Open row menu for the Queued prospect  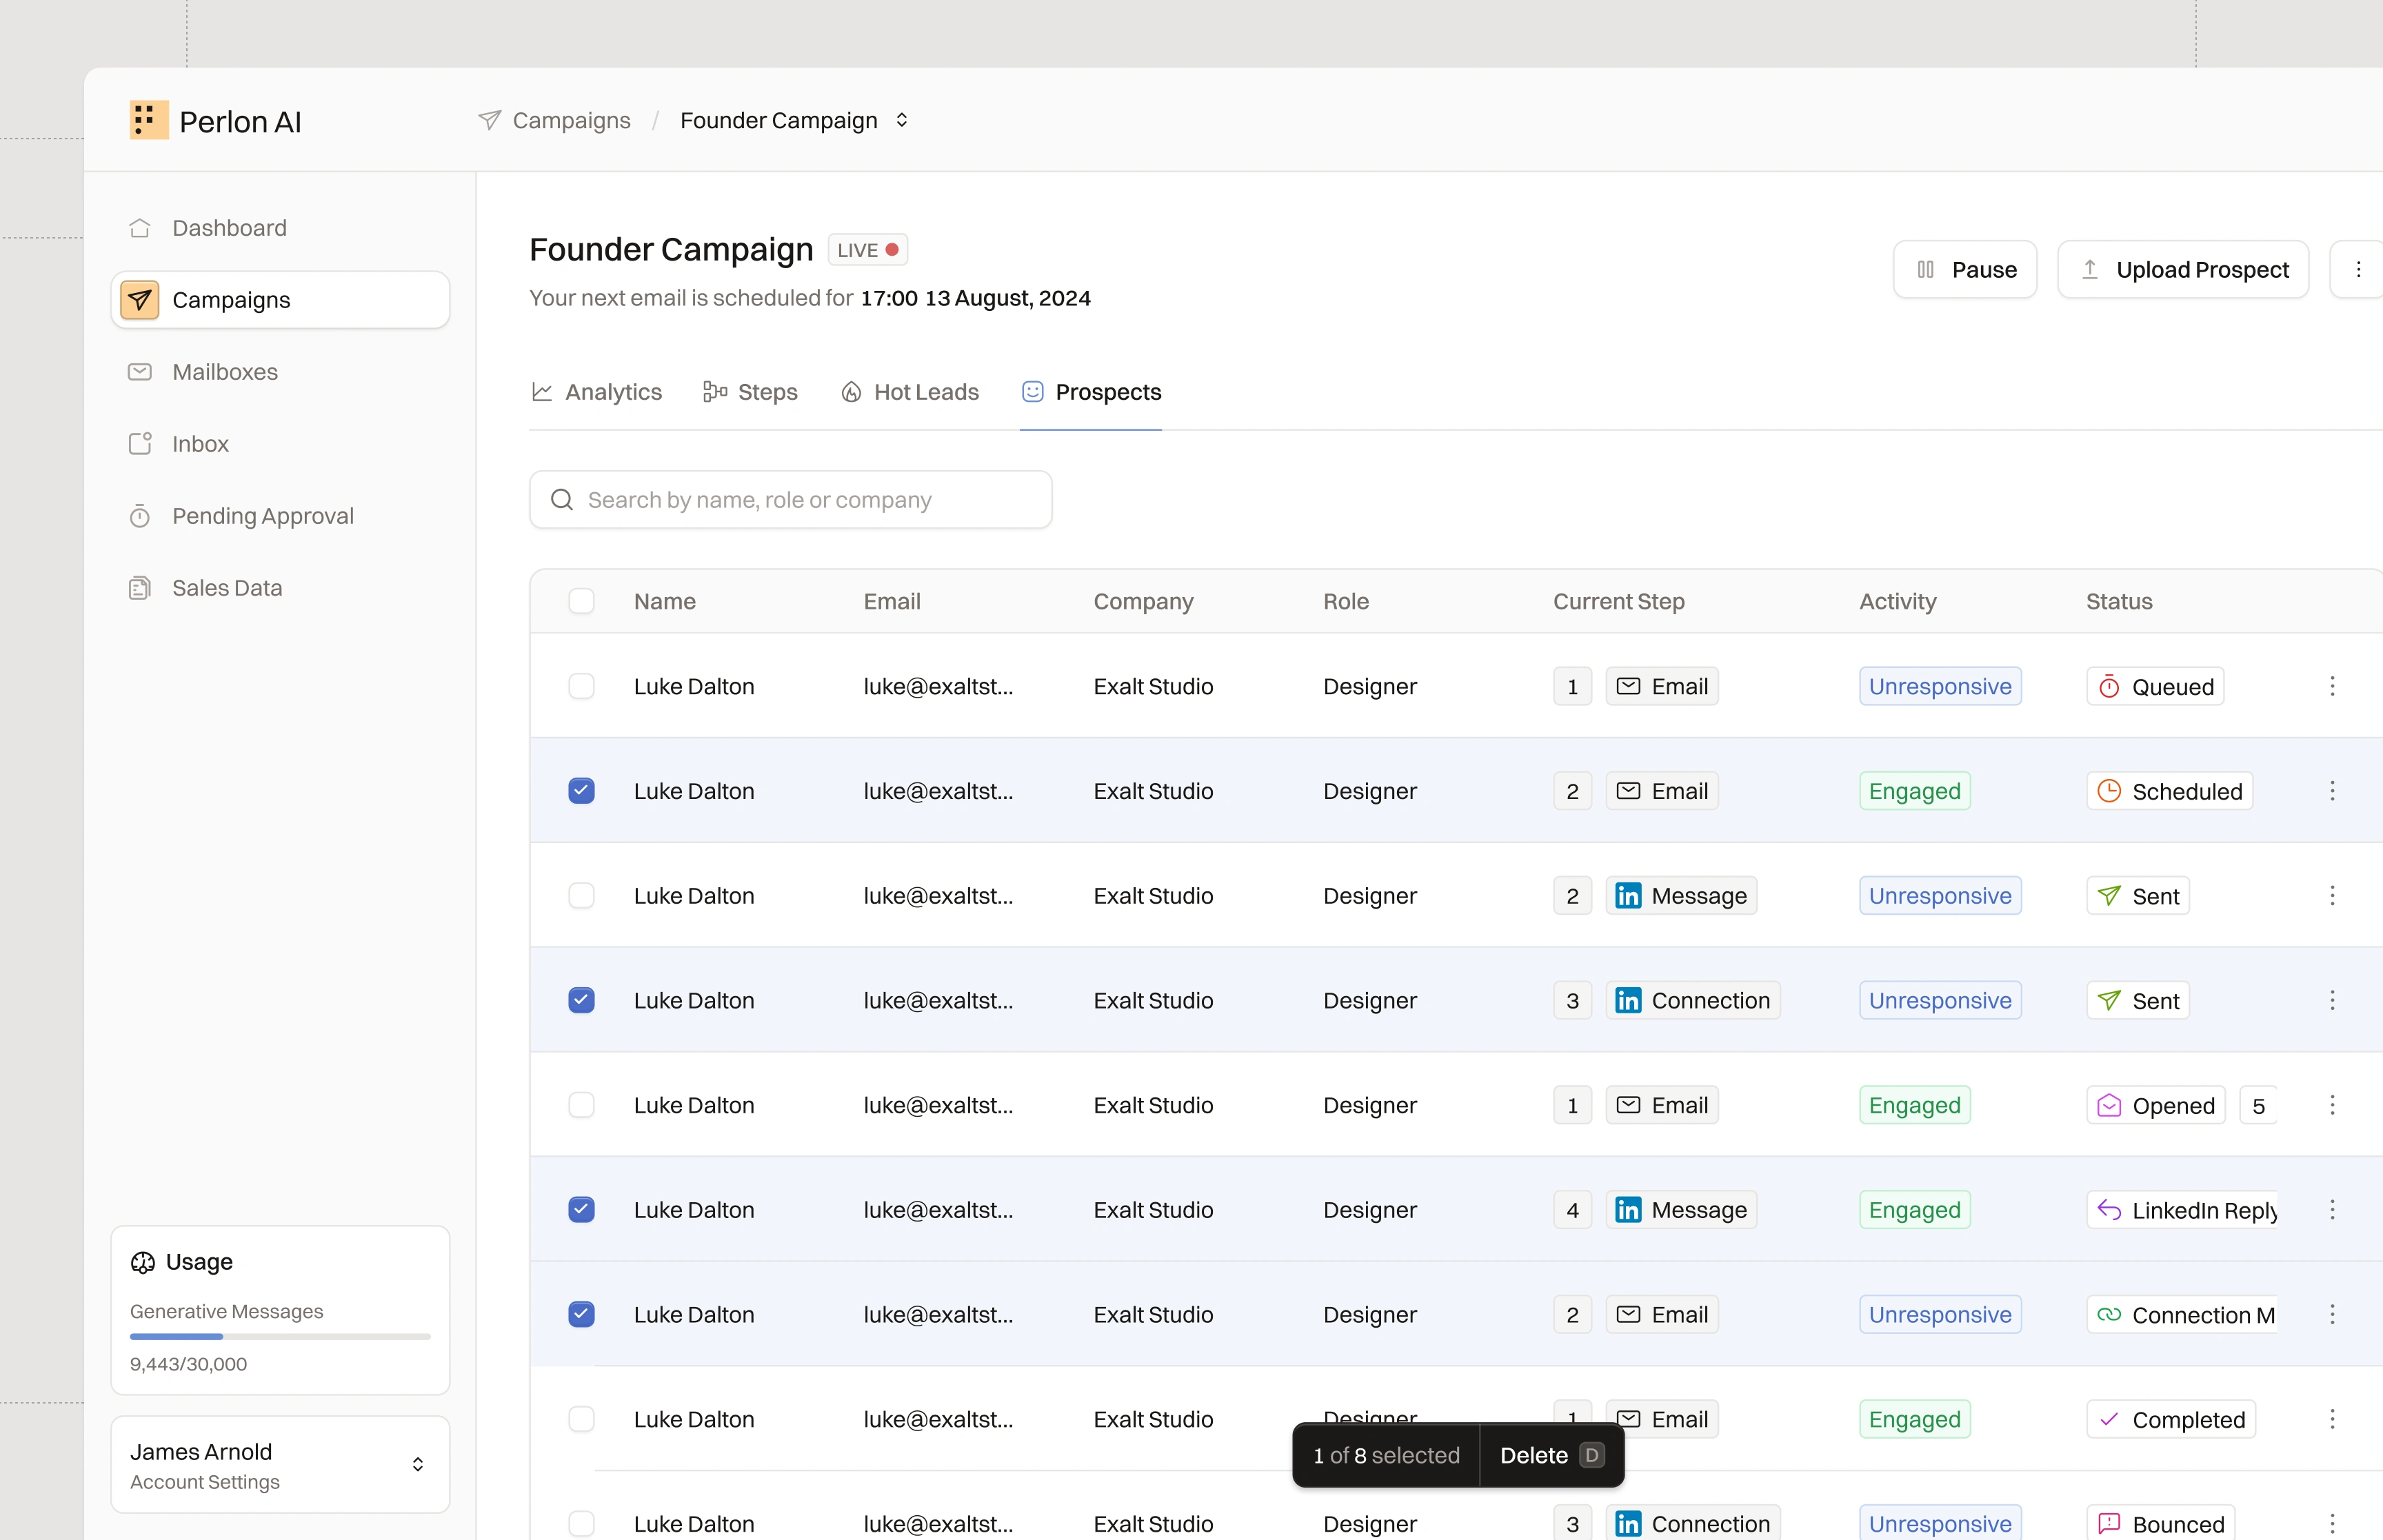click(2332, 686)
